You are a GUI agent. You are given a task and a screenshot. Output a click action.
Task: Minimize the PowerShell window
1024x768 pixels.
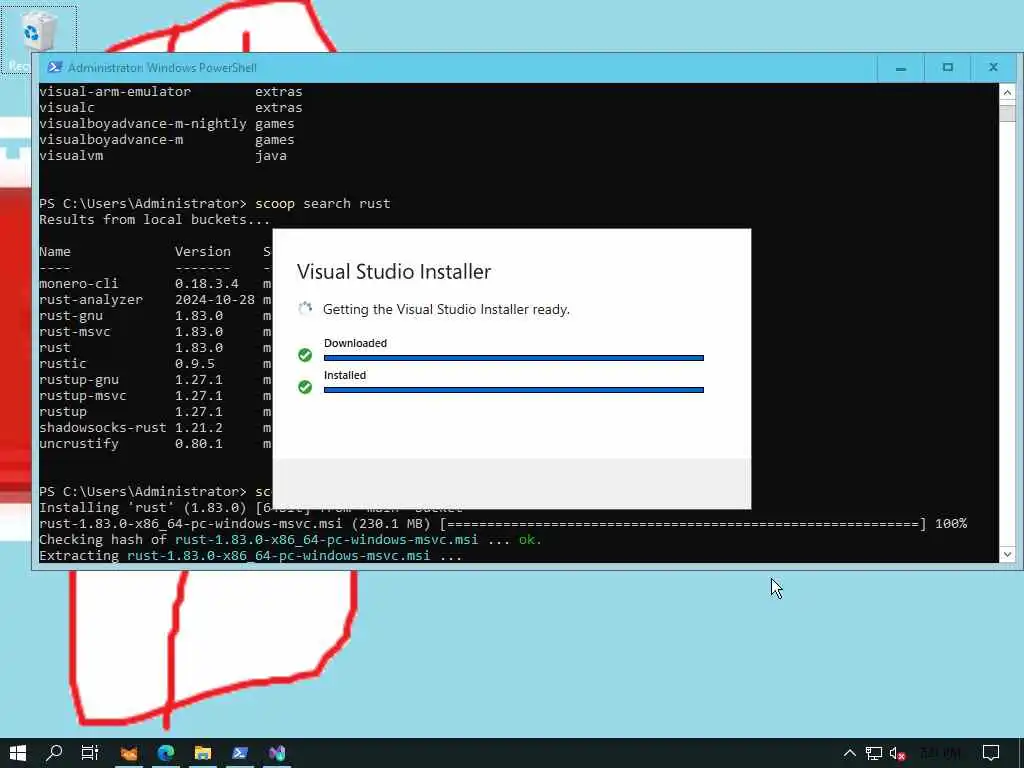[901, 68]
